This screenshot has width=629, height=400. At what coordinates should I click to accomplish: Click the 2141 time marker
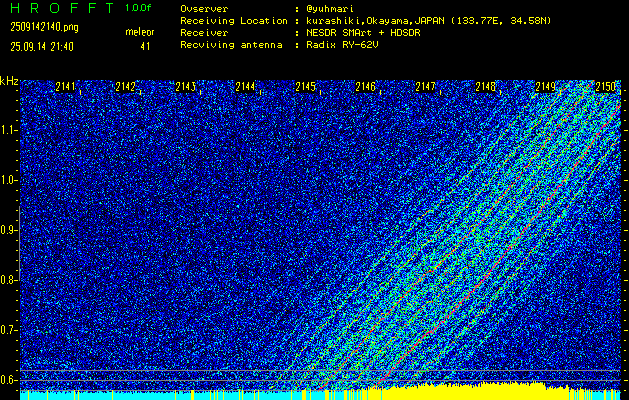pos(65,86)
